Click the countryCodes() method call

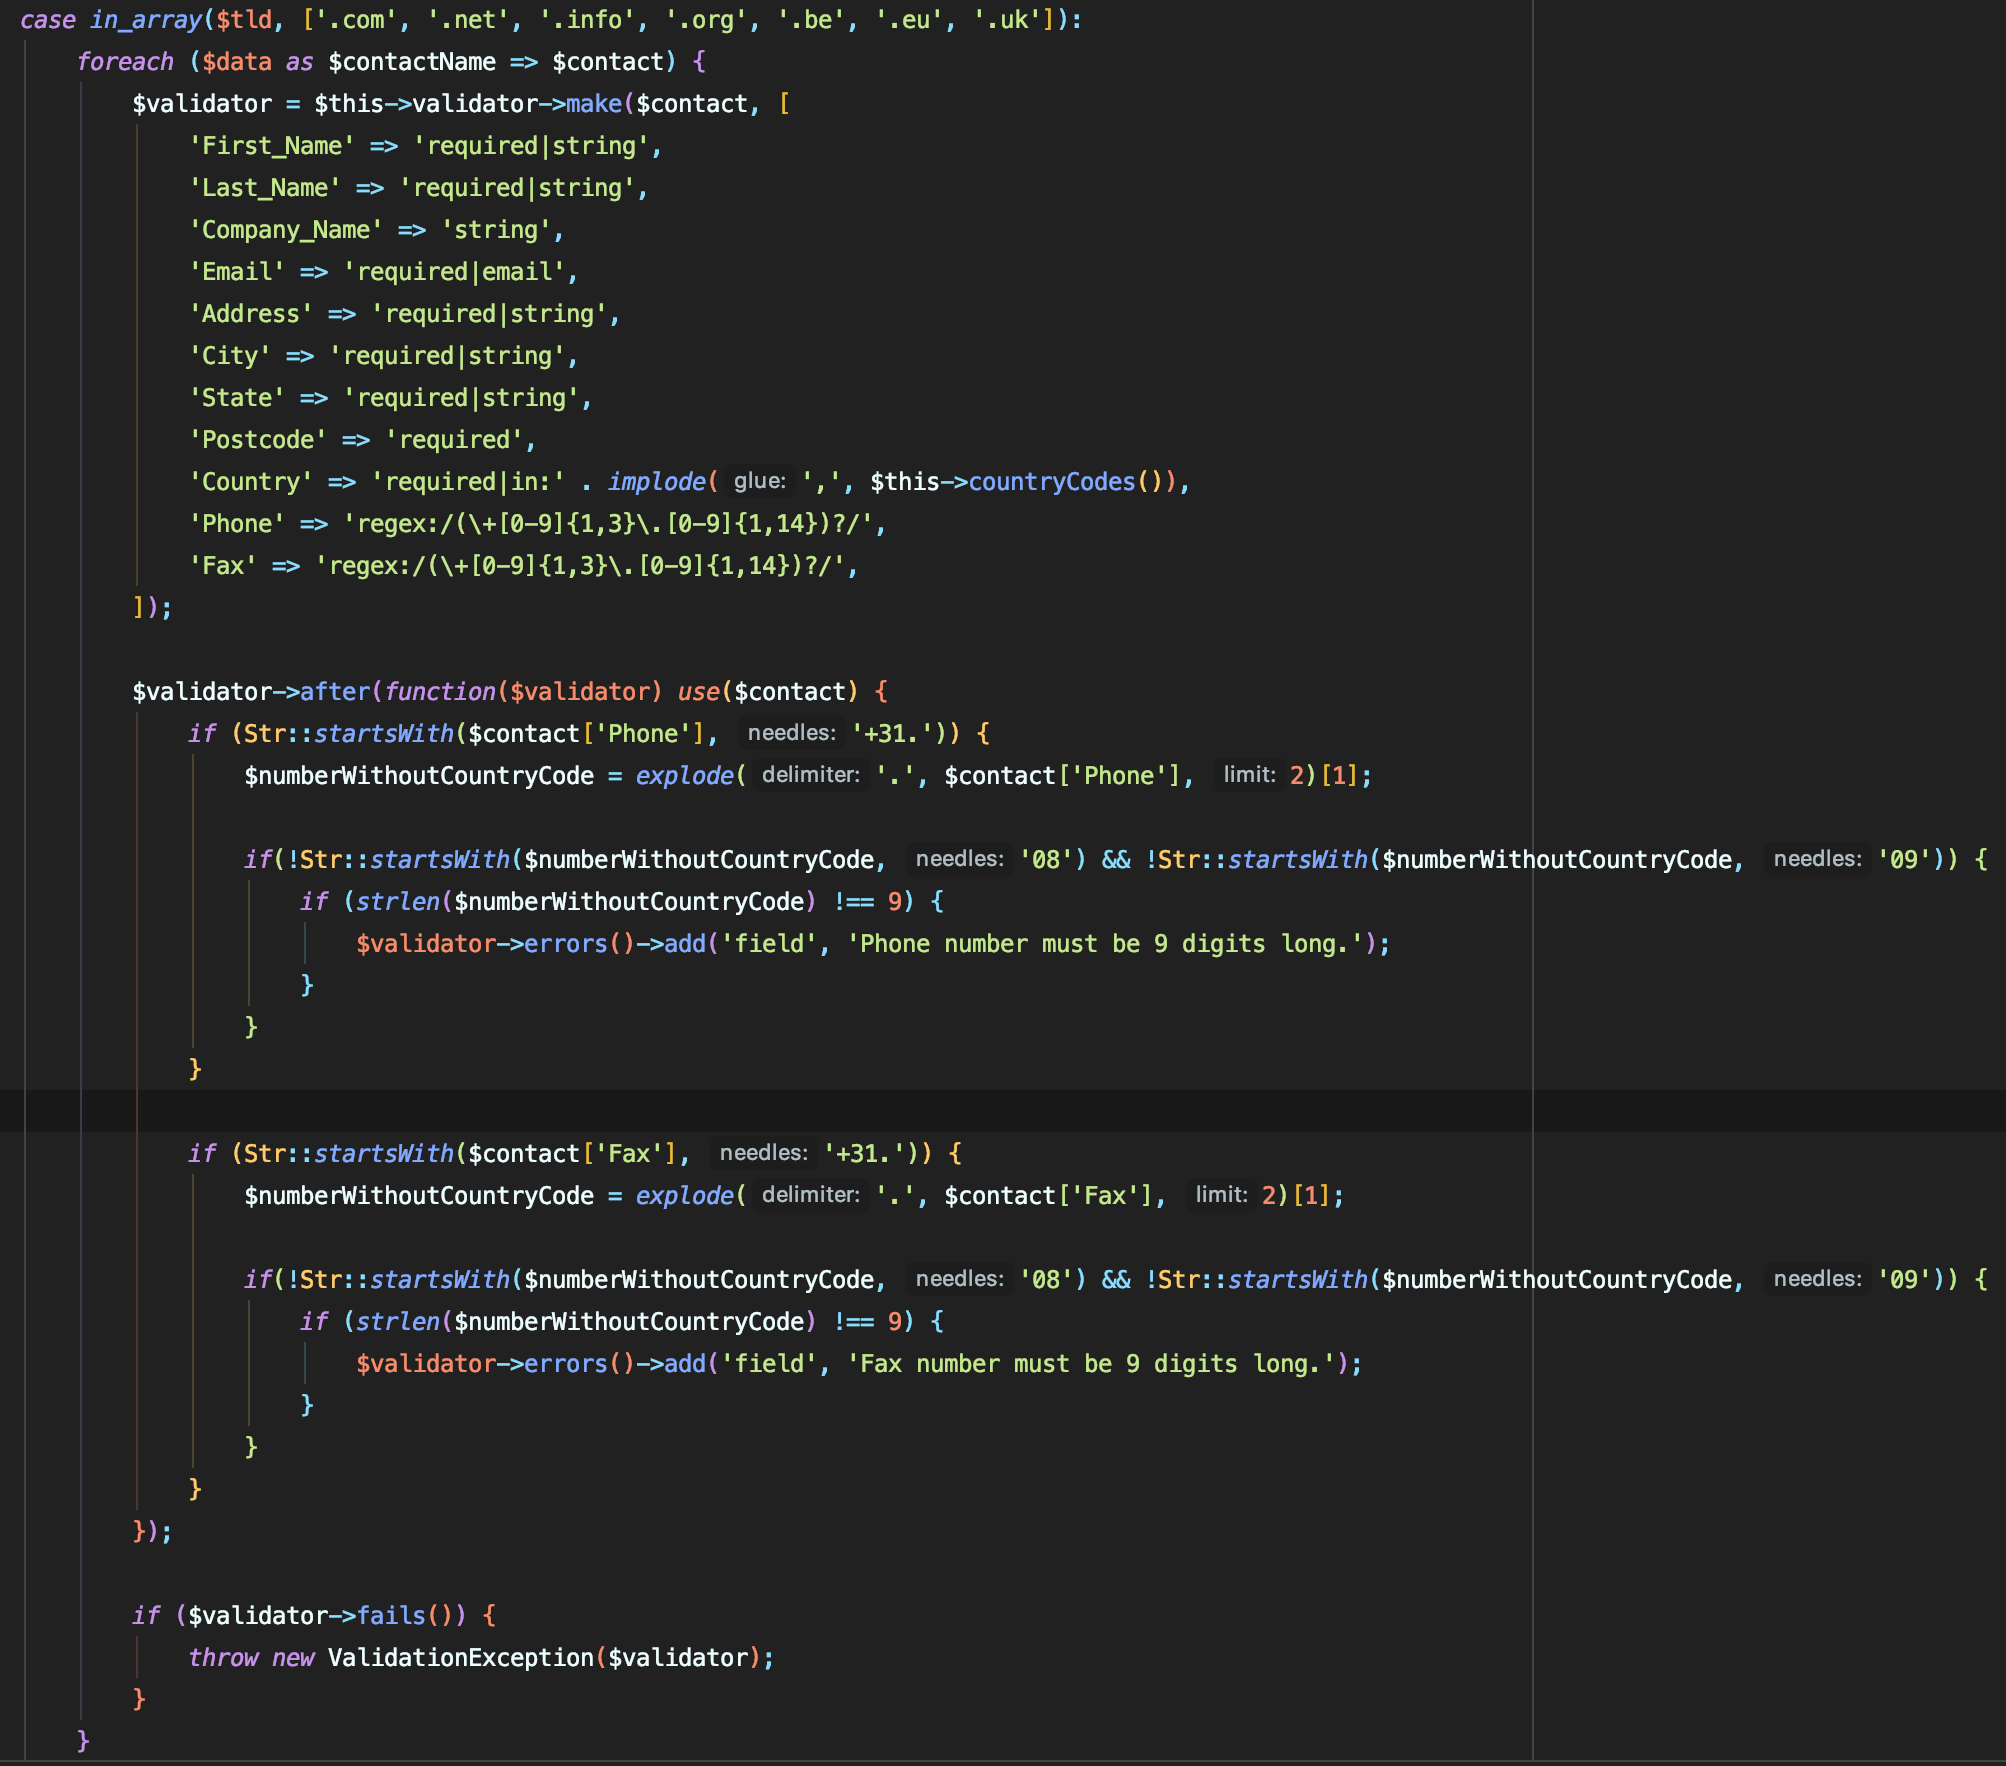(x=1051, y=482)
